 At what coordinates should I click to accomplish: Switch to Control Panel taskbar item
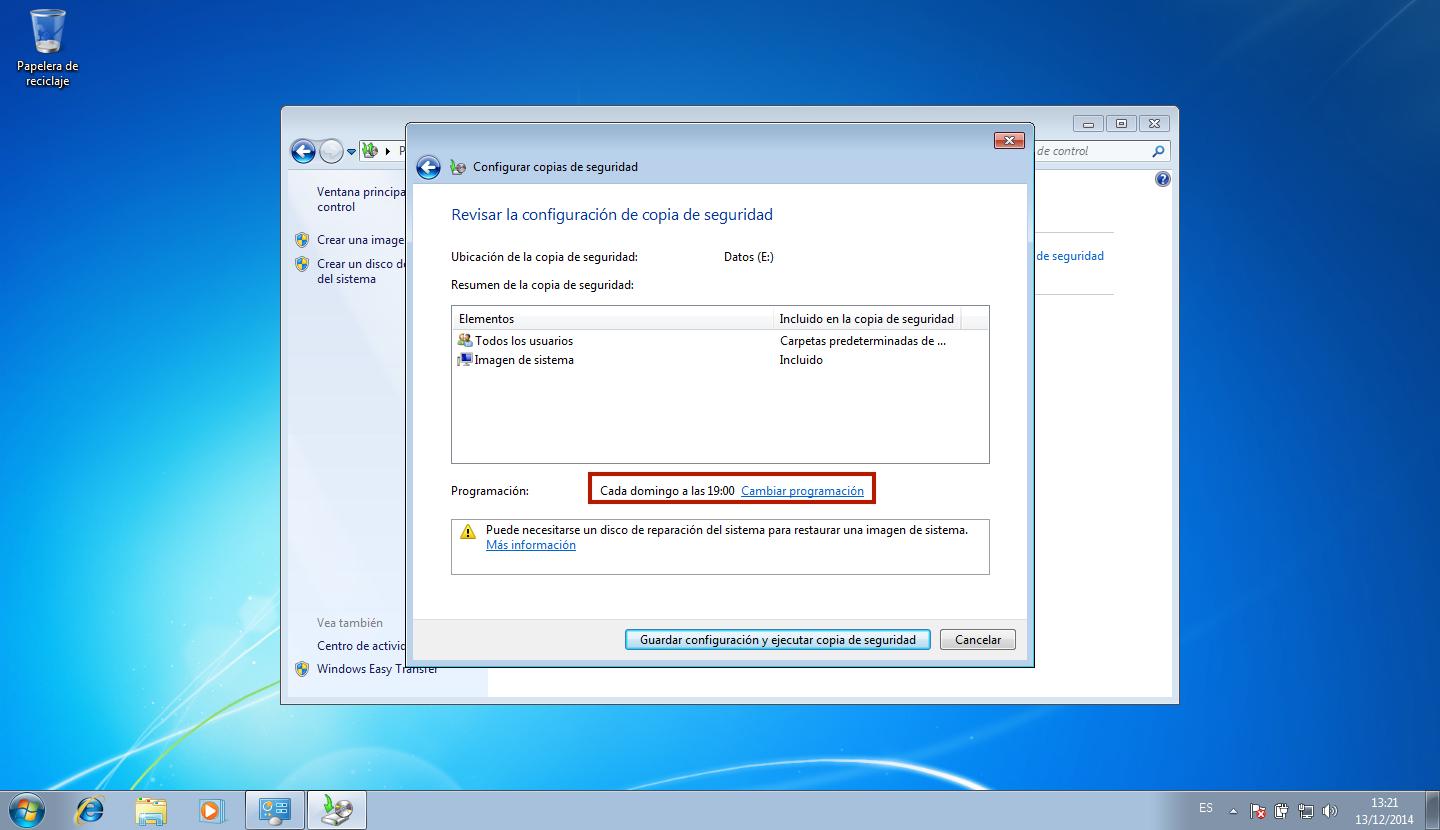(274, 809)
